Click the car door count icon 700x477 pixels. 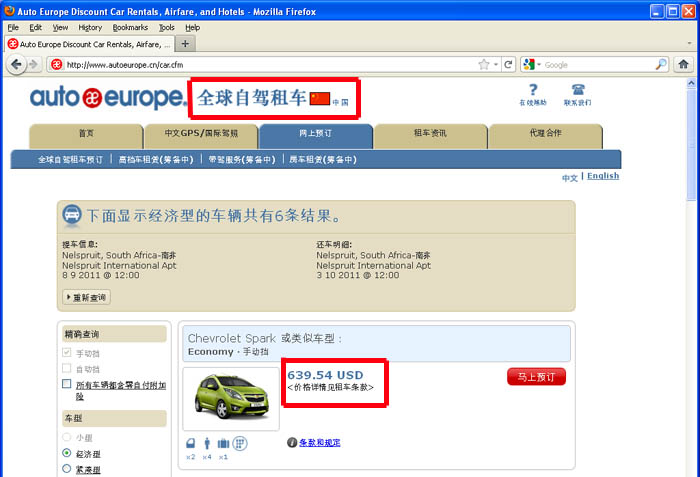(191, 443)
